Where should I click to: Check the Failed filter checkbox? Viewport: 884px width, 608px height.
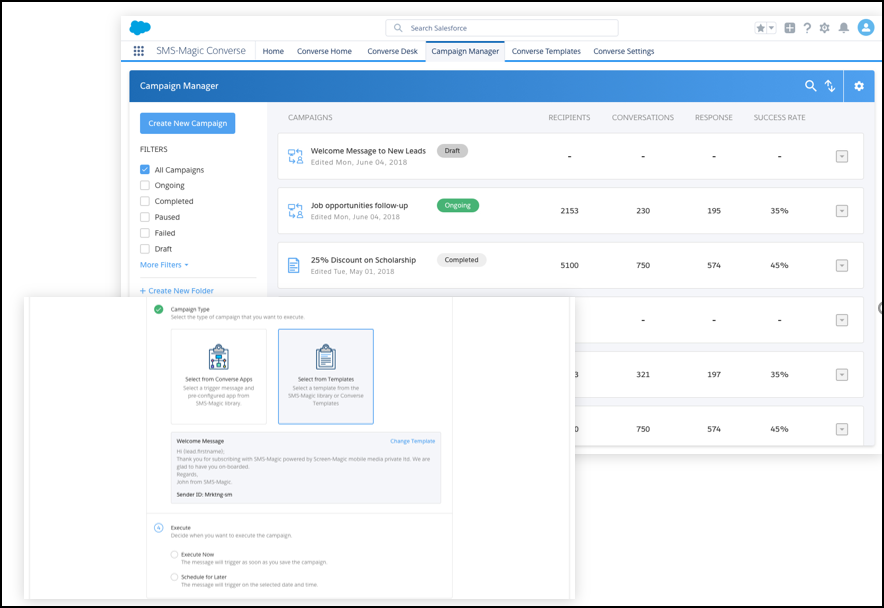(145, 232)
